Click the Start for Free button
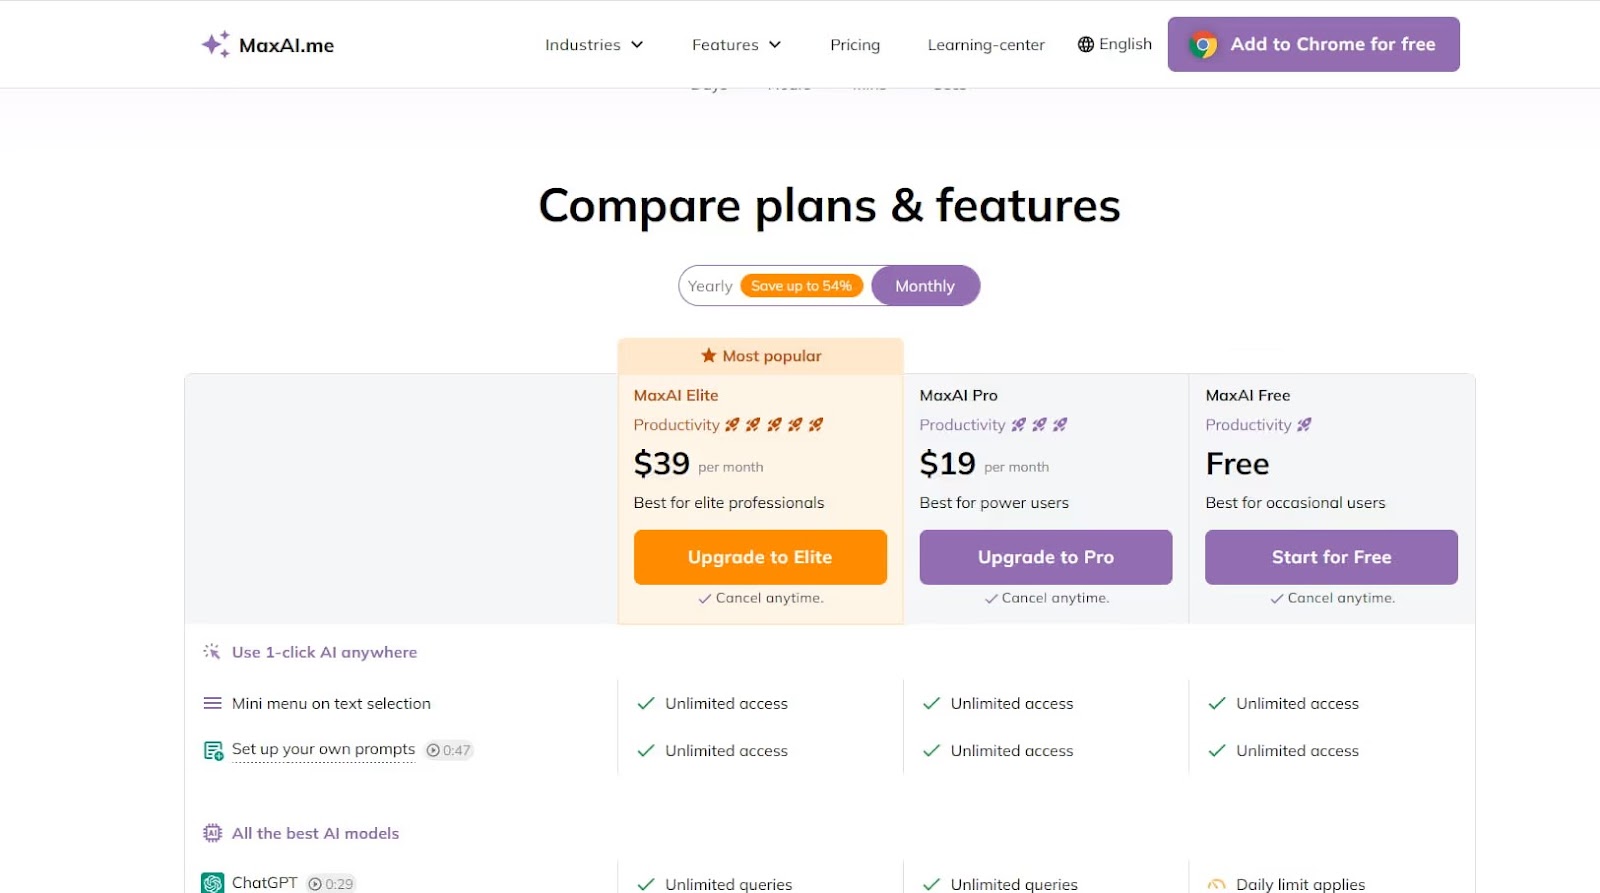Image resolution: width=1600 pixels, height=893 pixels. 1331,557
